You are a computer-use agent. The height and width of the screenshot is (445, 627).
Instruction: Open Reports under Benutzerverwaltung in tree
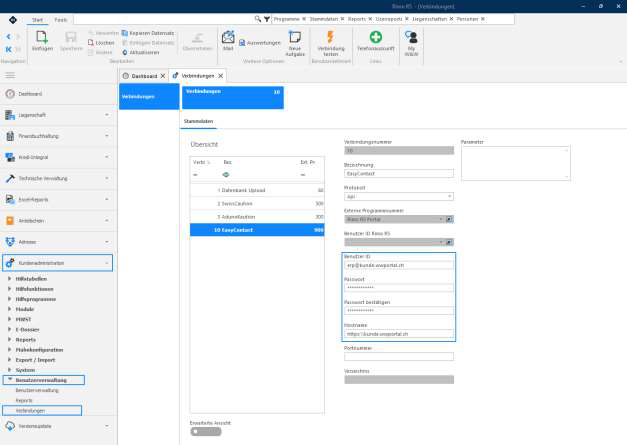pos(24,400)
